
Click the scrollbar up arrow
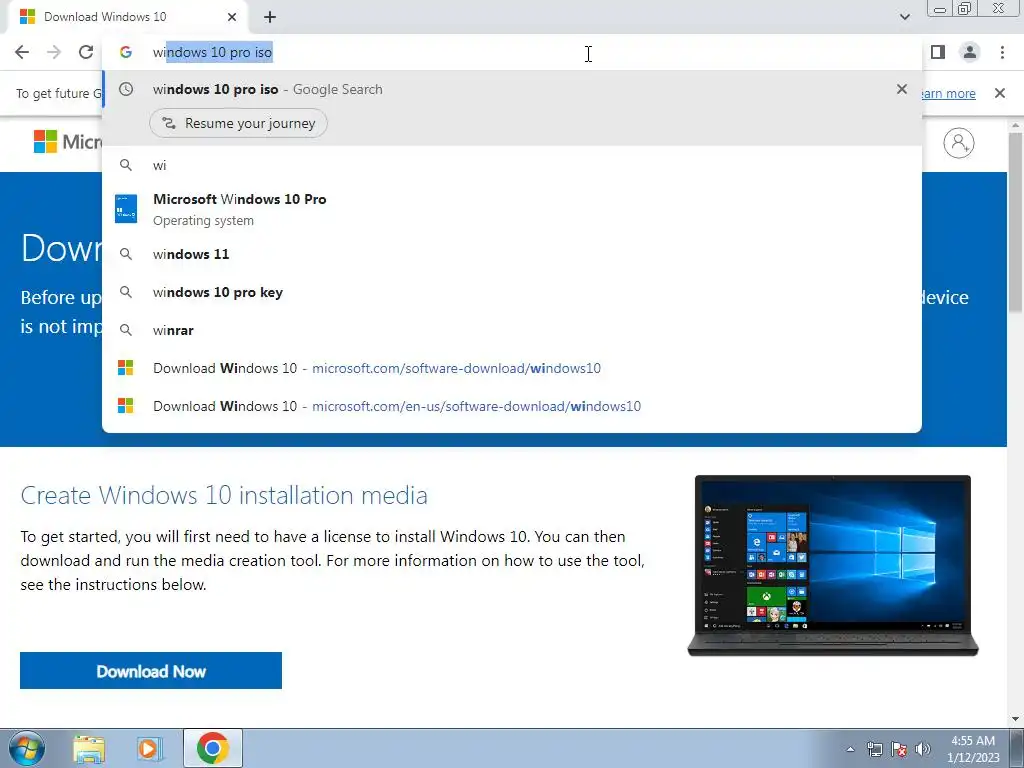(x=1015, y=125)
